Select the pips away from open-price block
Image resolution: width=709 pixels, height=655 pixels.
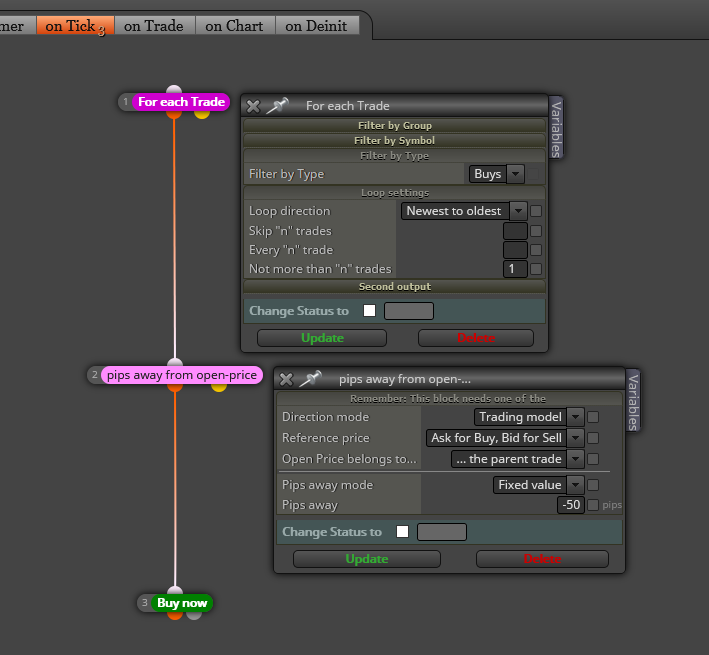pyautogui.click(x=182, y=375)
